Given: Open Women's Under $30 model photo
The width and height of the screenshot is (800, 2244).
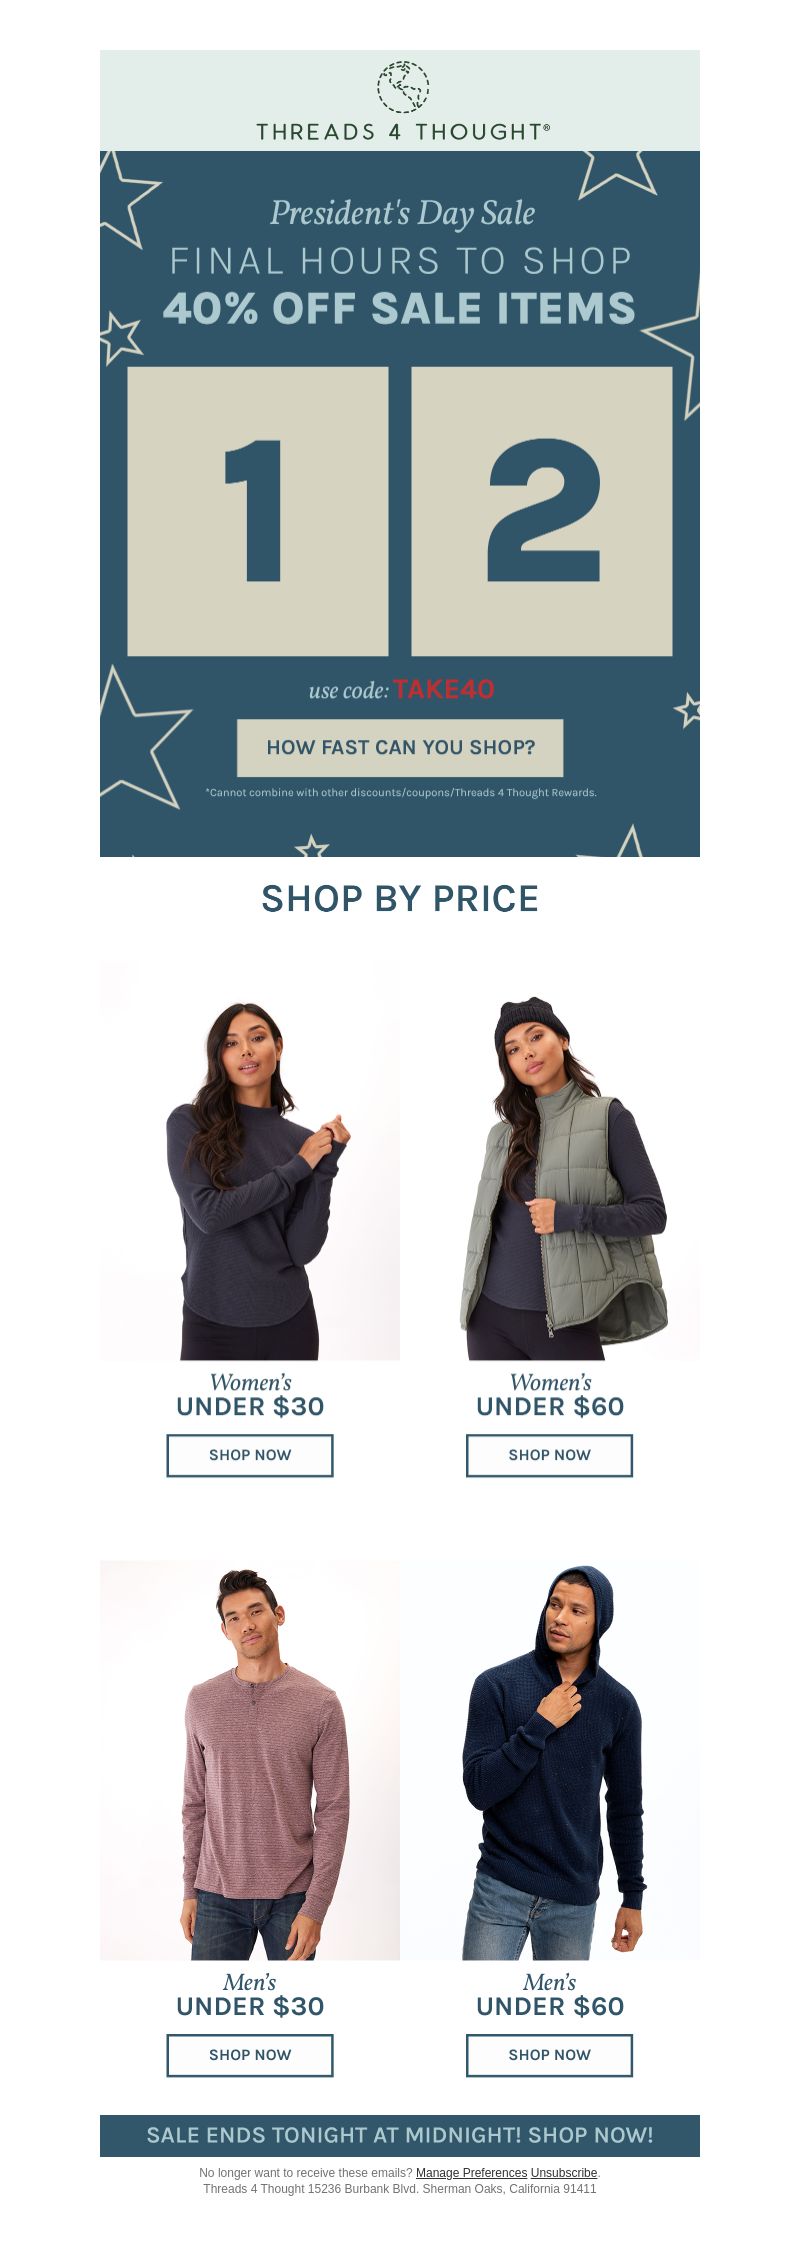Looking at the screenshot, I should [250, 1160].
